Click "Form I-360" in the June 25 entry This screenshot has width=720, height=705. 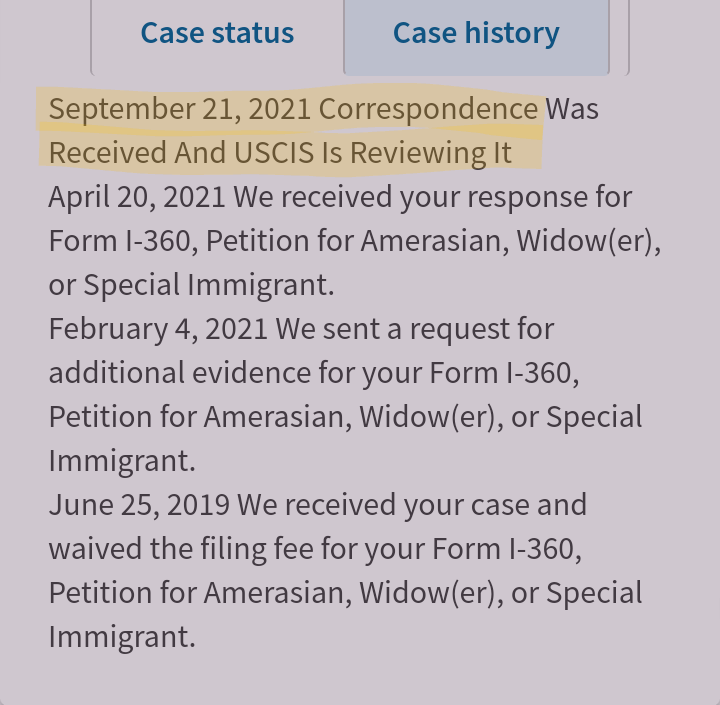pos(501,548)
